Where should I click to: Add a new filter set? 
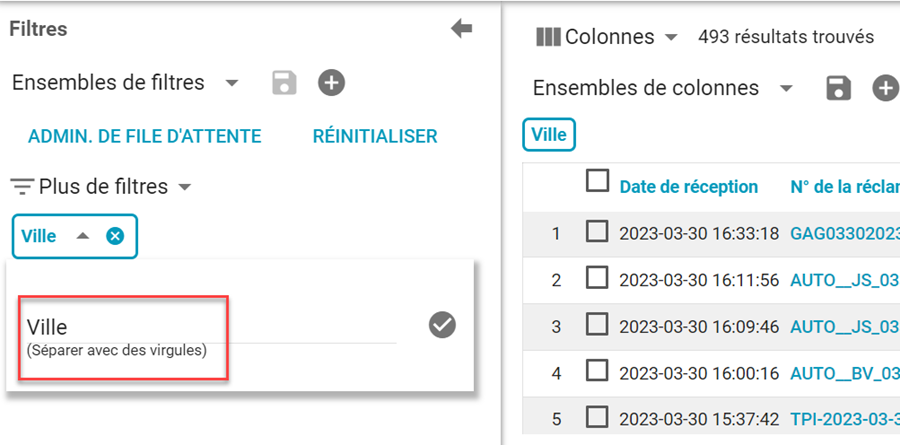tap(331, 83)
